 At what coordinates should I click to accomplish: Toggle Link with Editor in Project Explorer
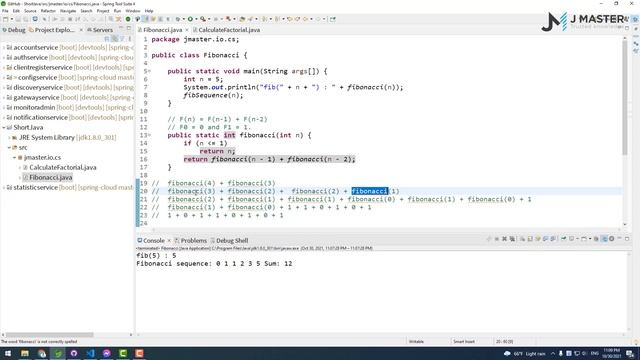tap(115, 38)
